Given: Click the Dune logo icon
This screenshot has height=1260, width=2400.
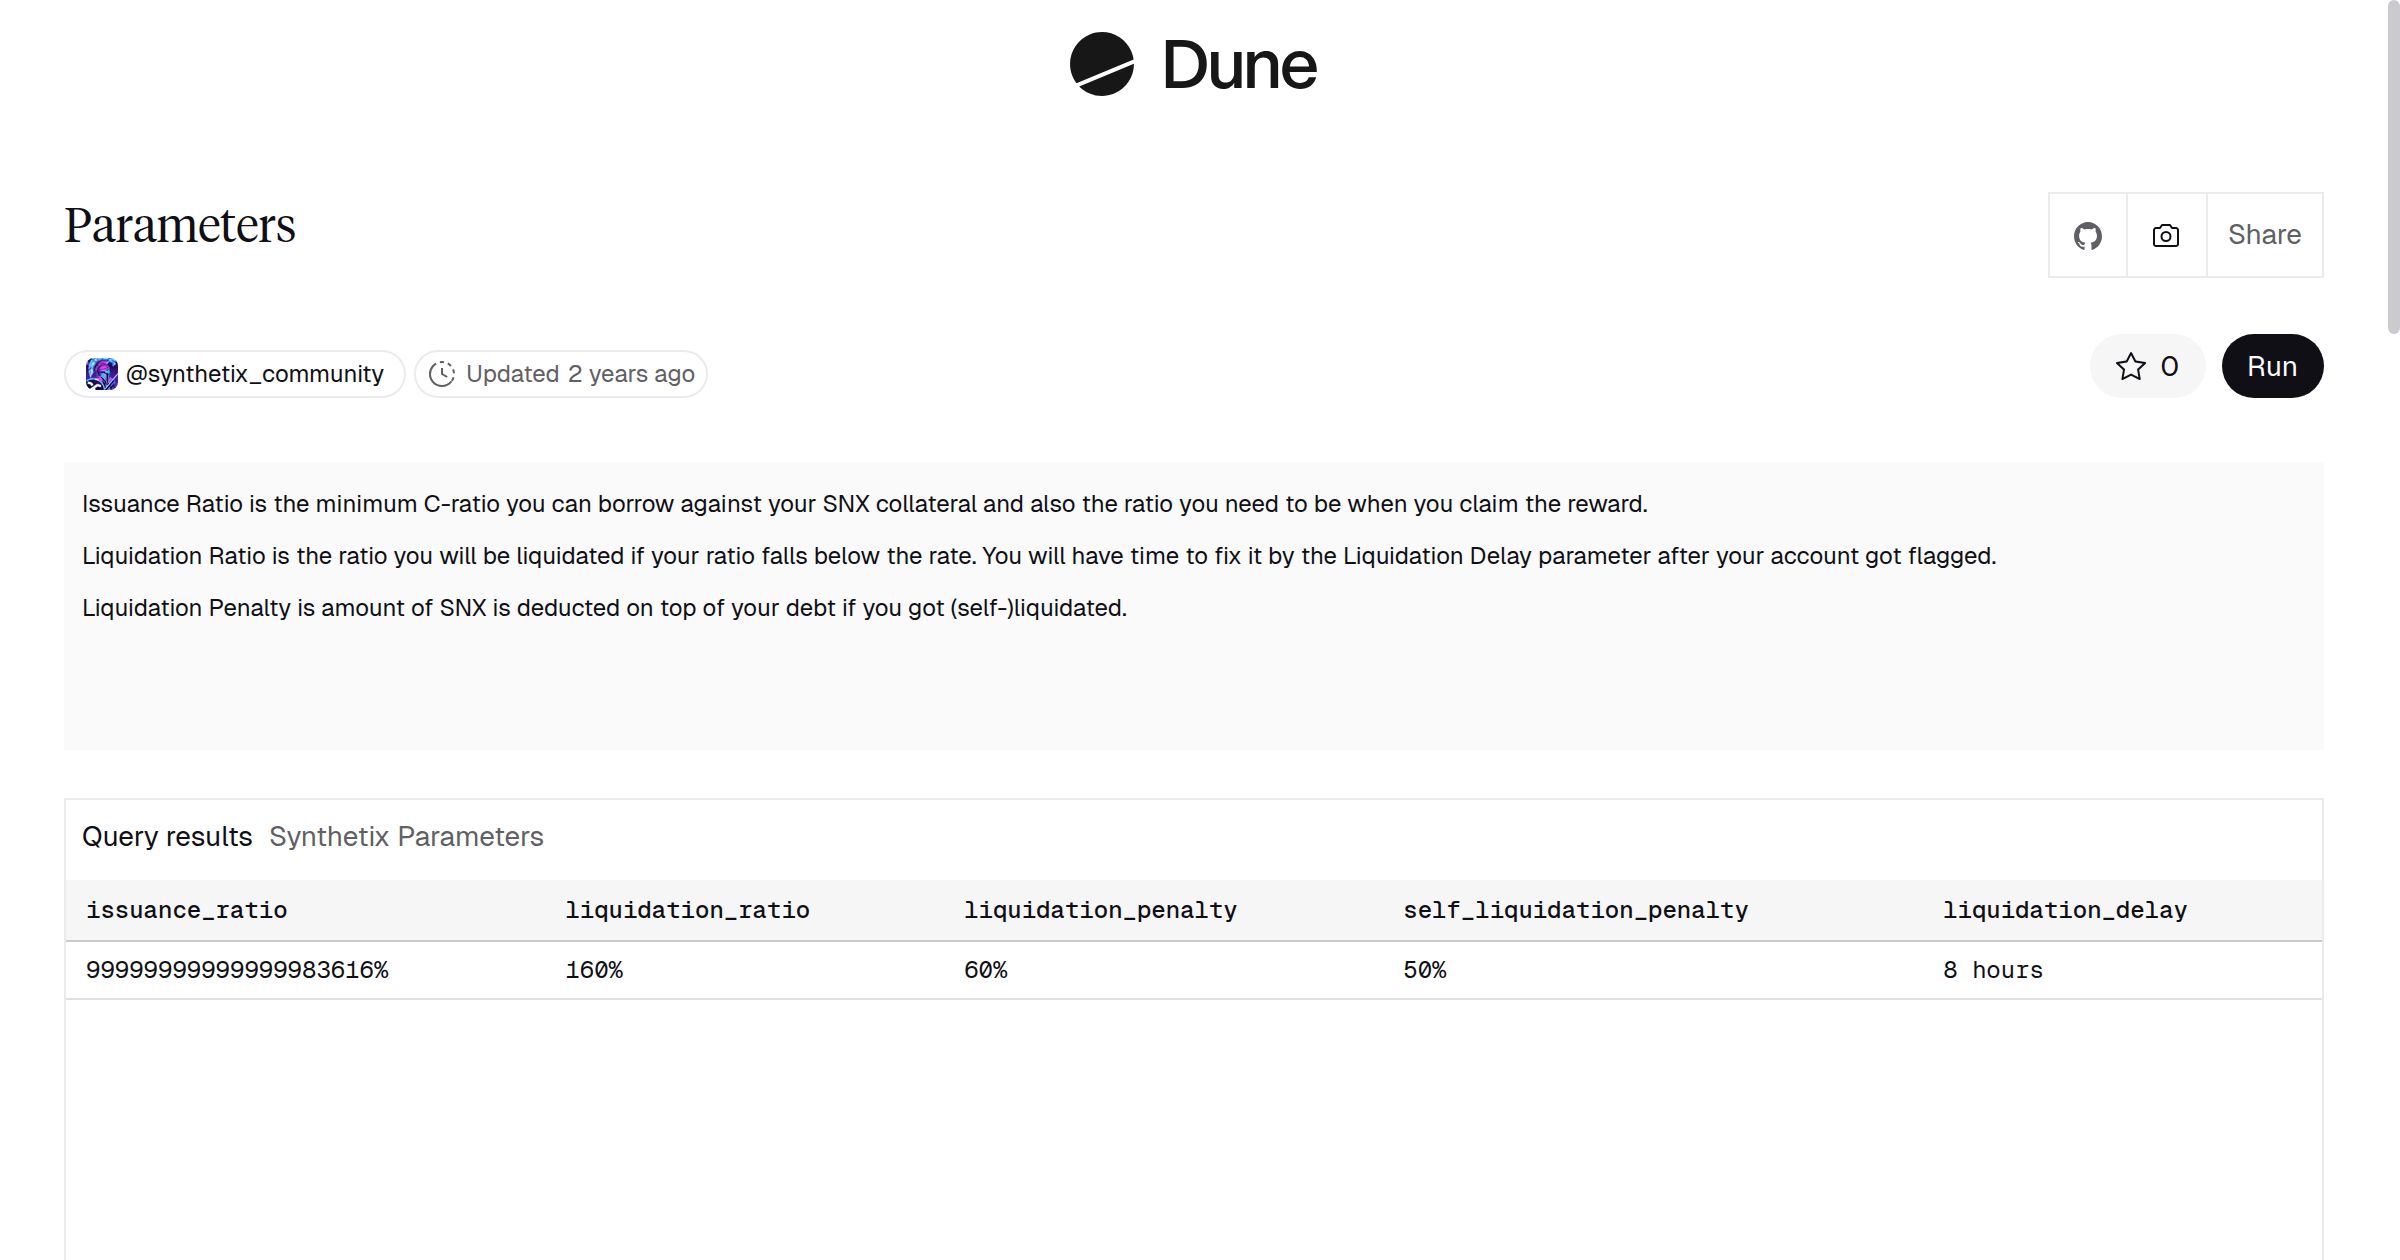Looking at the screenshot, I should click(x=1101, y=64).
